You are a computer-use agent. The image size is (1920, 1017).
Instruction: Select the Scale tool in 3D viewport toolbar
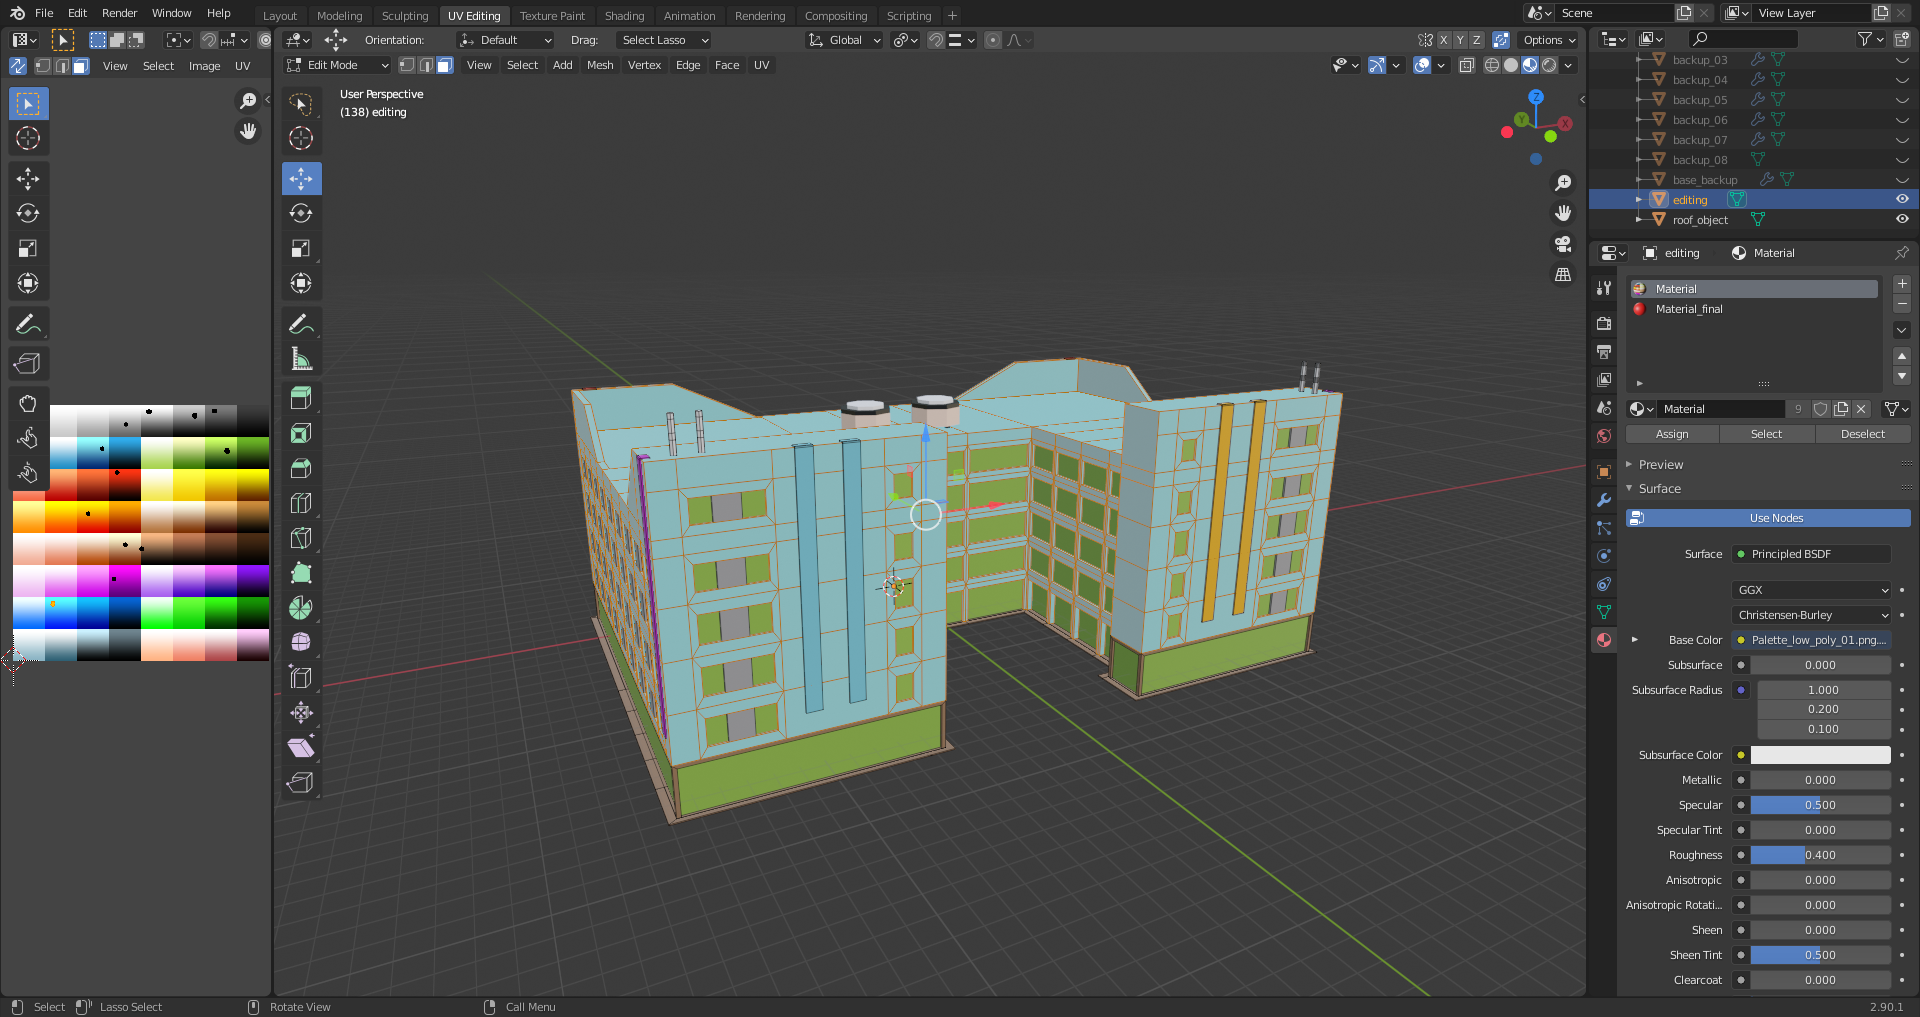(301, 249)
